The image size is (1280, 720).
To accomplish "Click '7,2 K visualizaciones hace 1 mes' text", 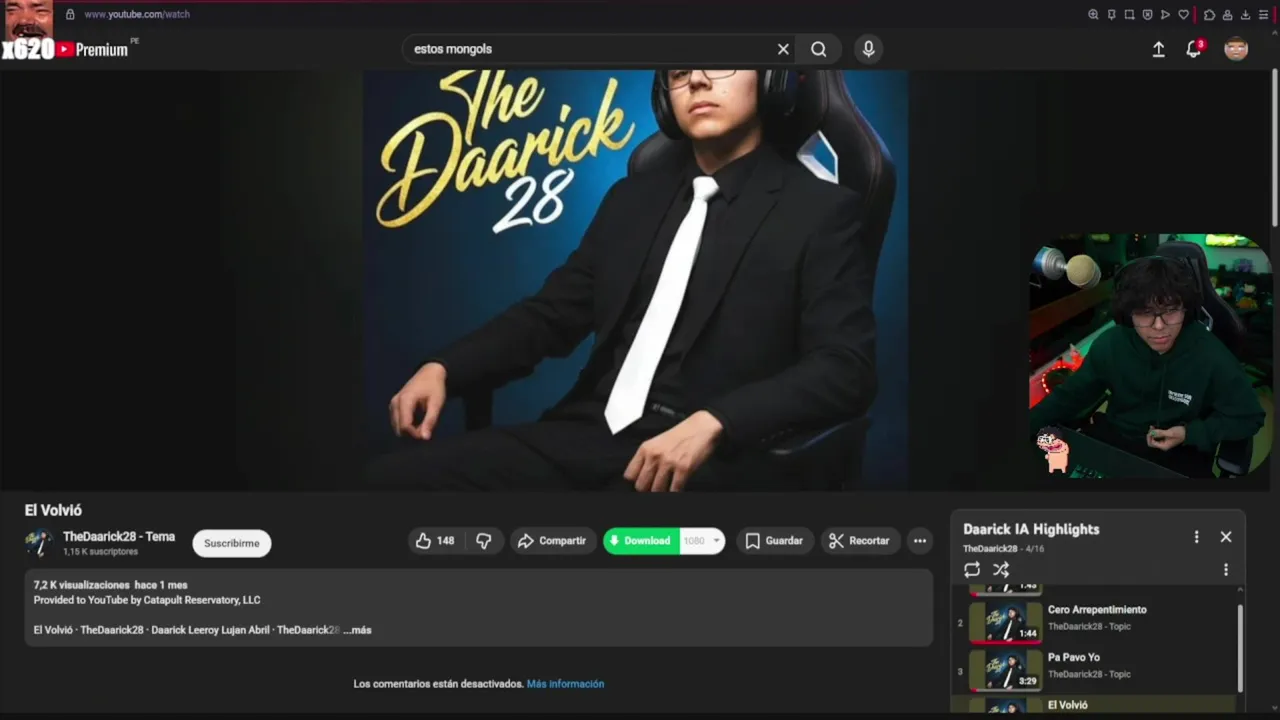I will pyautogui.click(x=110, y=585).
